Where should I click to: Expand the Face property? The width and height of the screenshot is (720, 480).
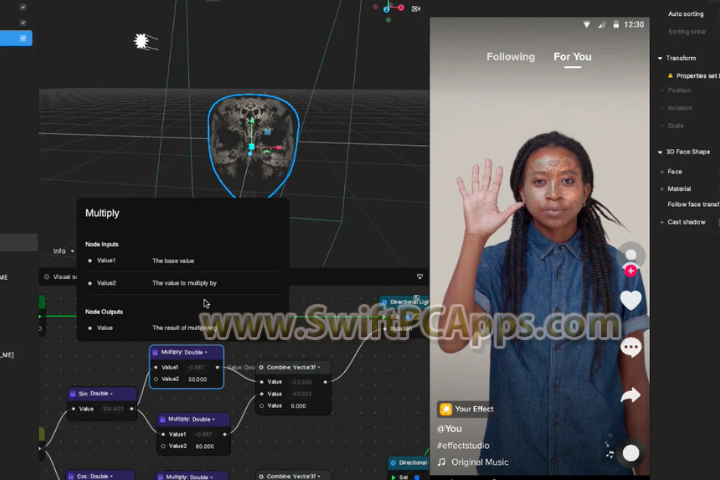tap(662, 172)
